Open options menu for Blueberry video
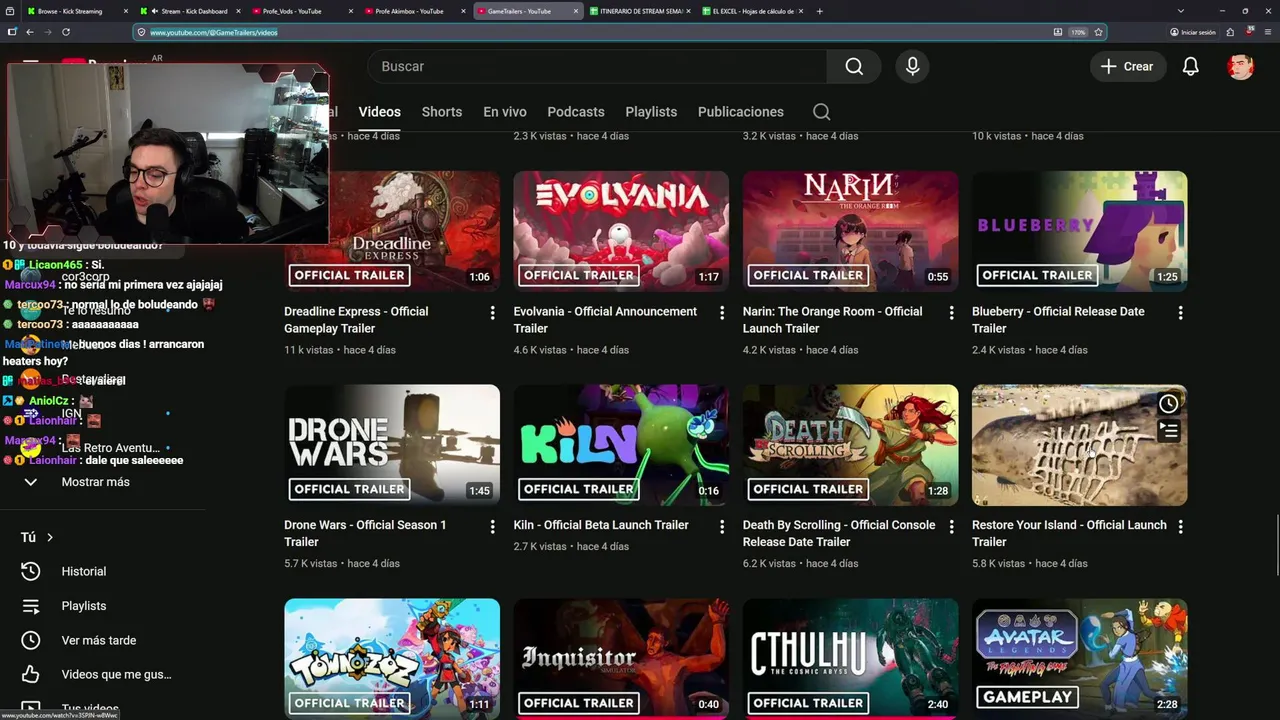The image size is (1280, 720). click(x=1180, y=313)
